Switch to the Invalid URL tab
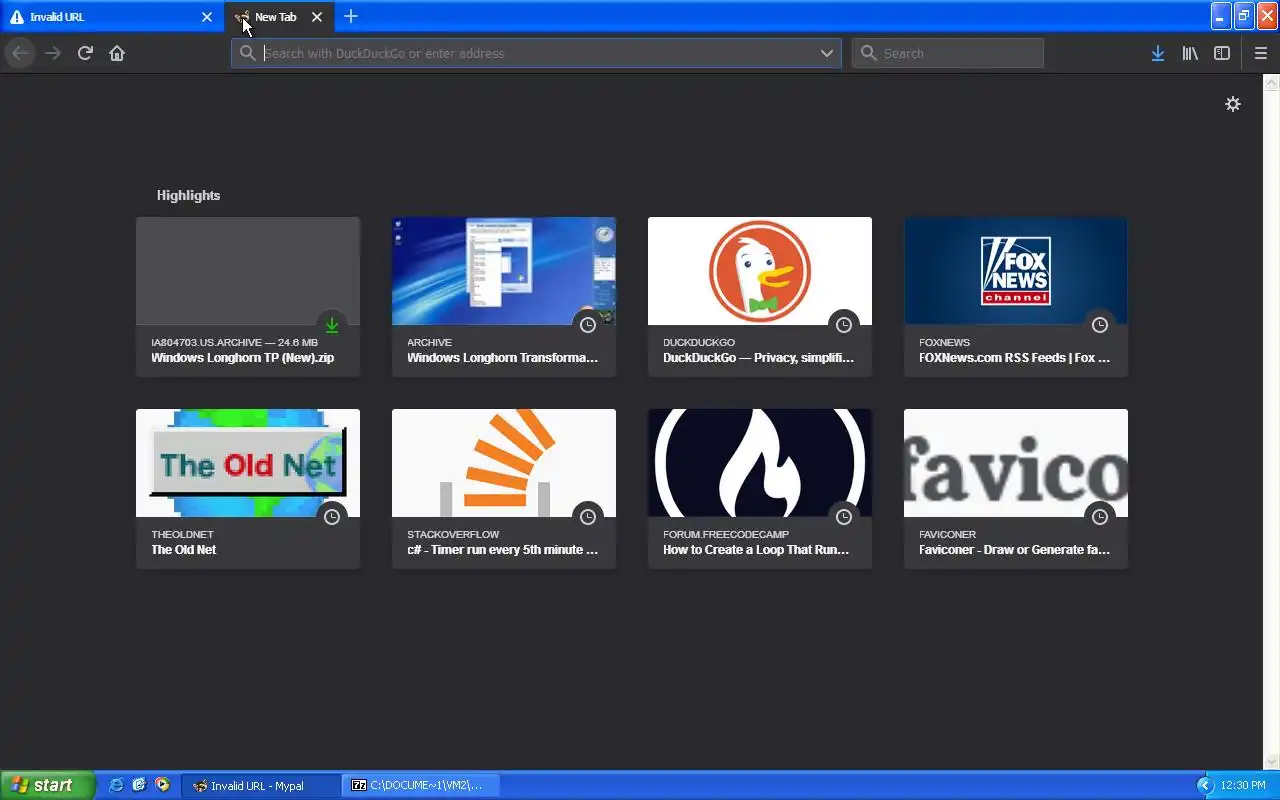The height and width of the screenshot is (800, 1280). [x=112, y=17]
